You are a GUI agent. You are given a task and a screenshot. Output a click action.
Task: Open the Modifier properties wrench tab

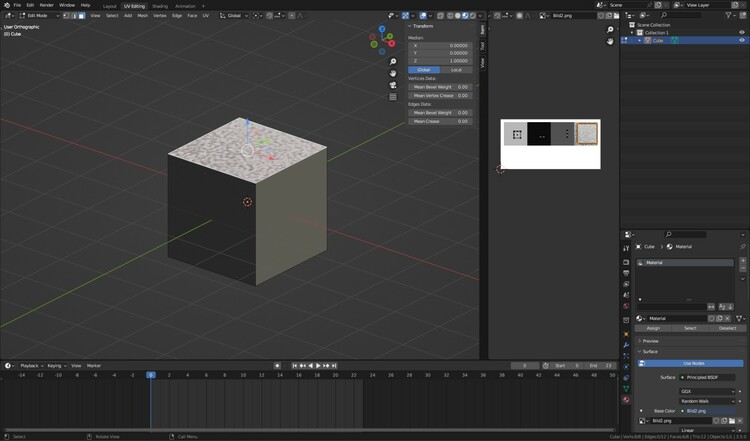click(626, 345)
